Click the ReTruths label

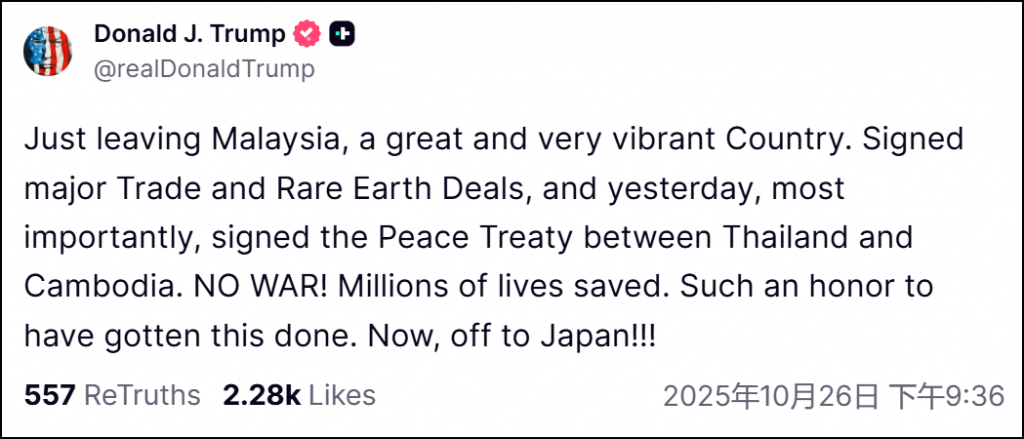(x=142, y=395)
